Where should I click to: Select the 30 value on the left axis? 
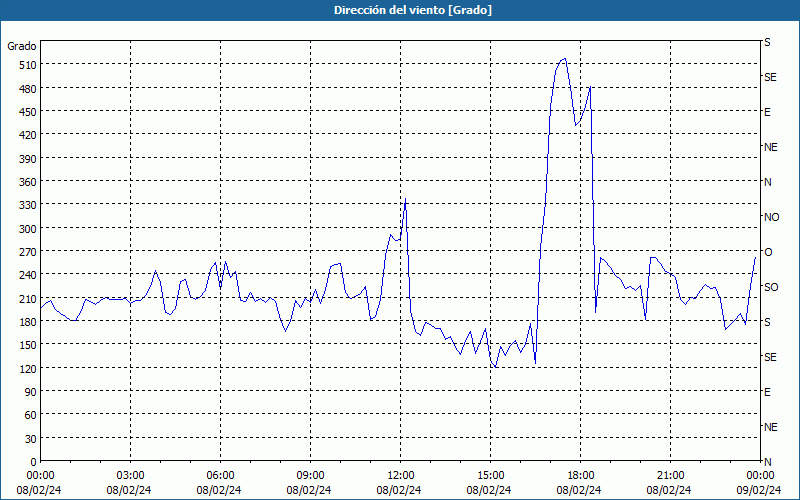(30, 439)
